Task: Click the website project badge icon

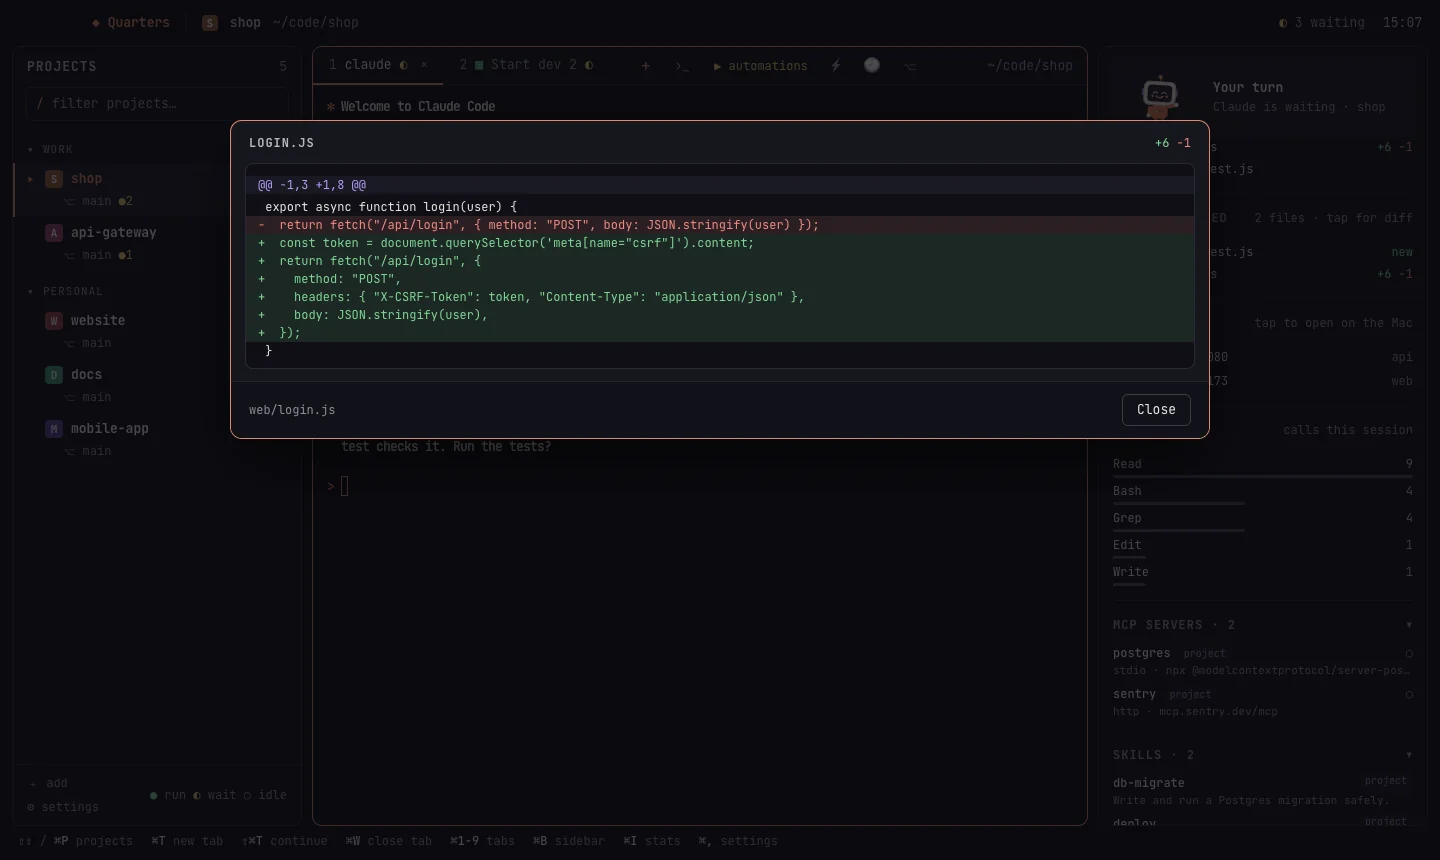Action: point(54,321)
